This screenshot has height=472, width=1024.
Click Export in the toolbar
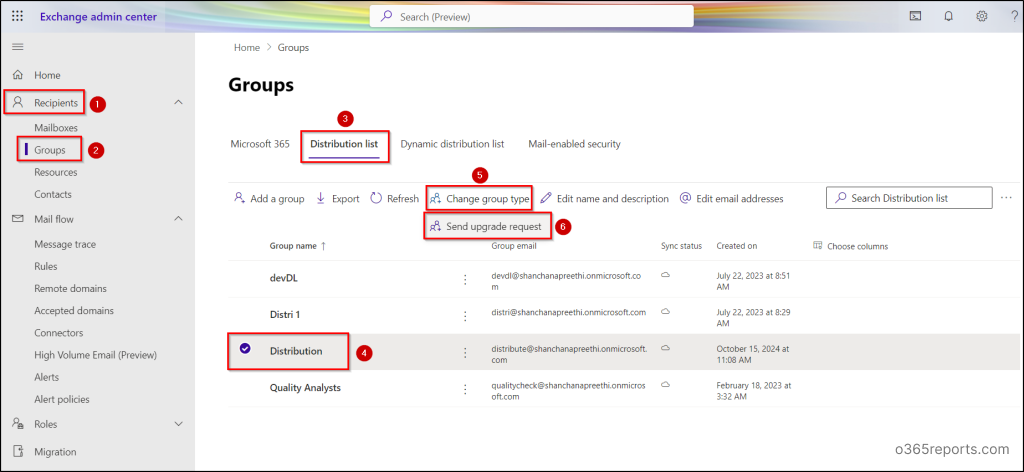(x=338, y=198)
